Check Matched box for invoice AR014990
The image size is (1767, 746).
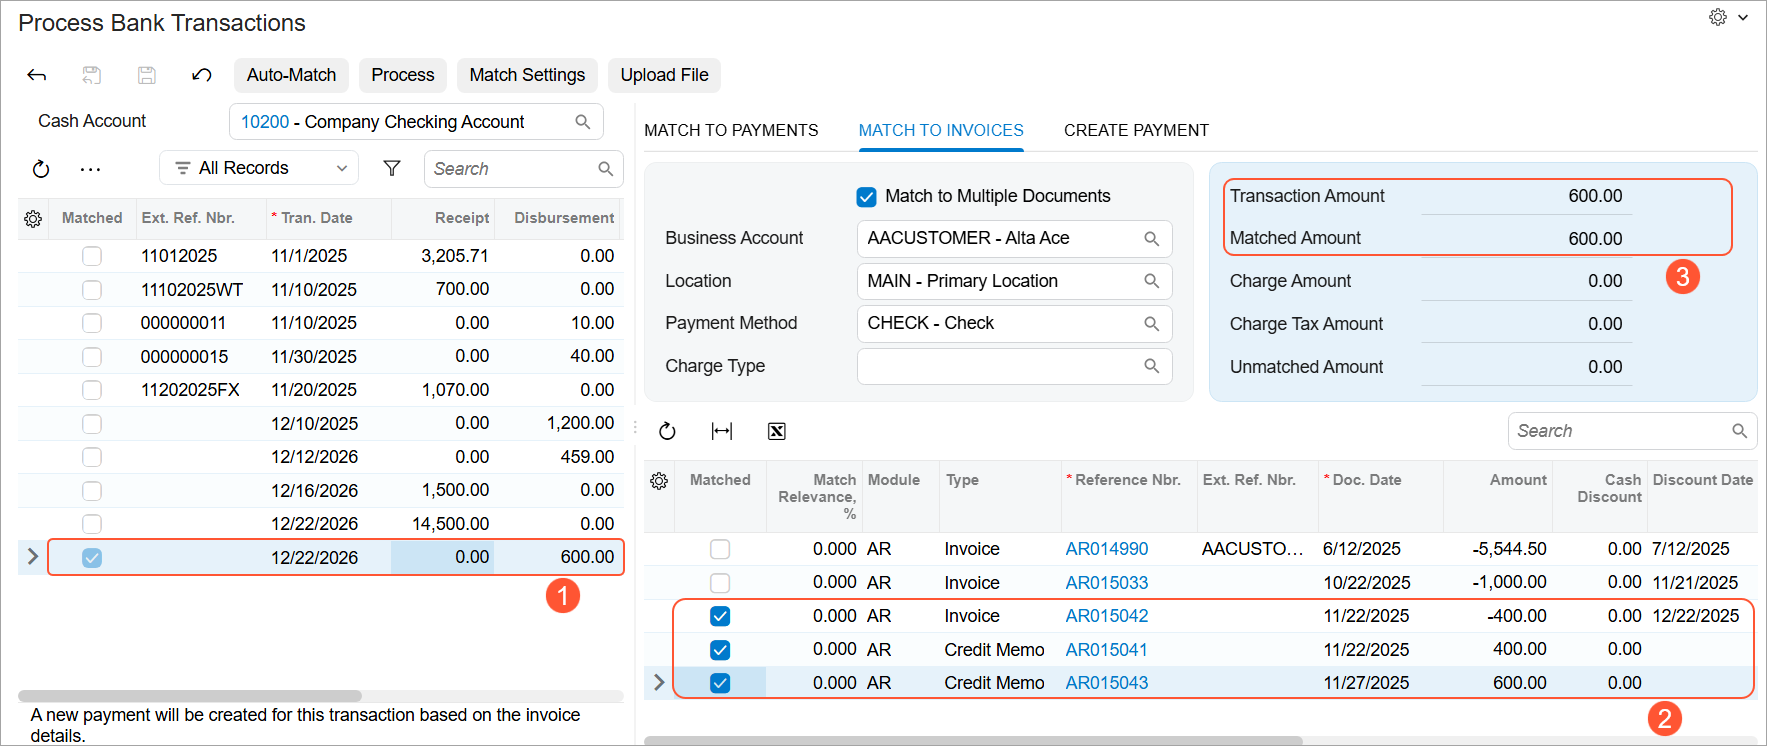(720, 549)
